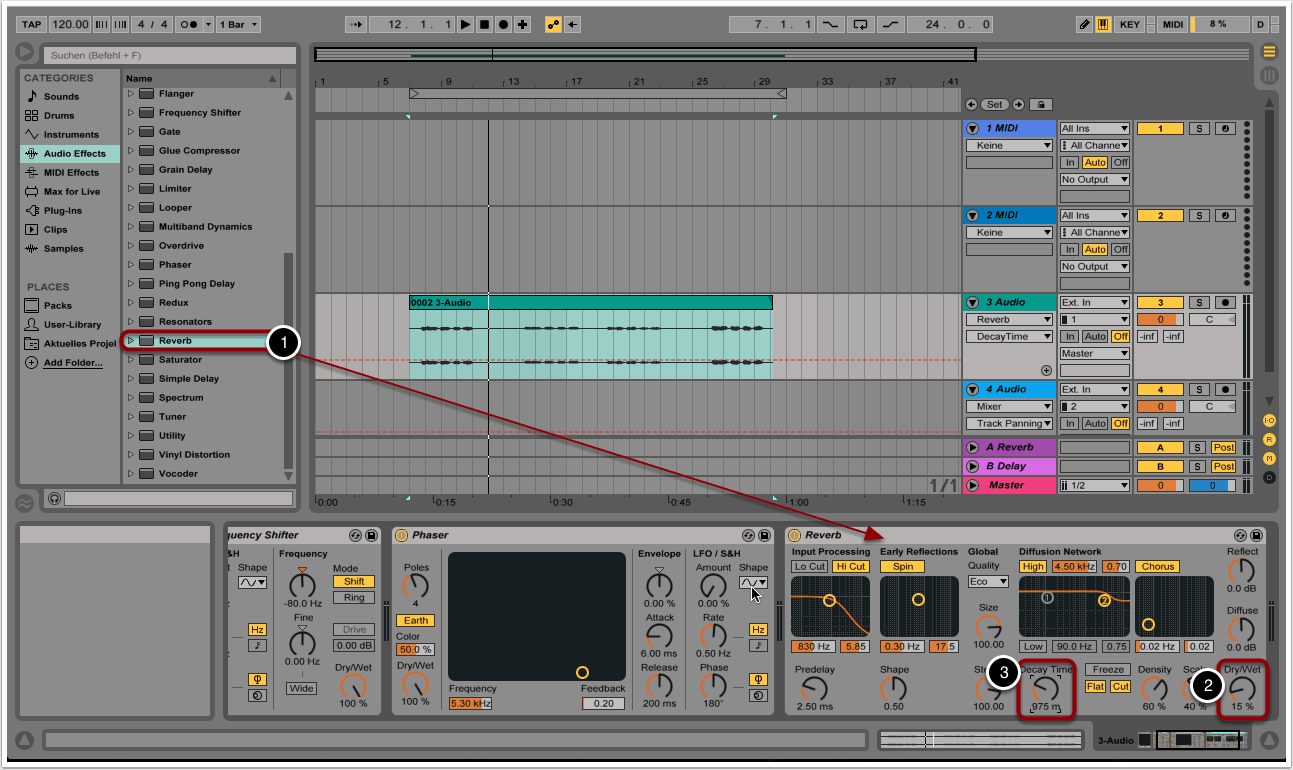The height and width of the screenshot is (770, 1293).
Task: Arm the 3 Audio track for recording
Action: [x=1225, y=303]
